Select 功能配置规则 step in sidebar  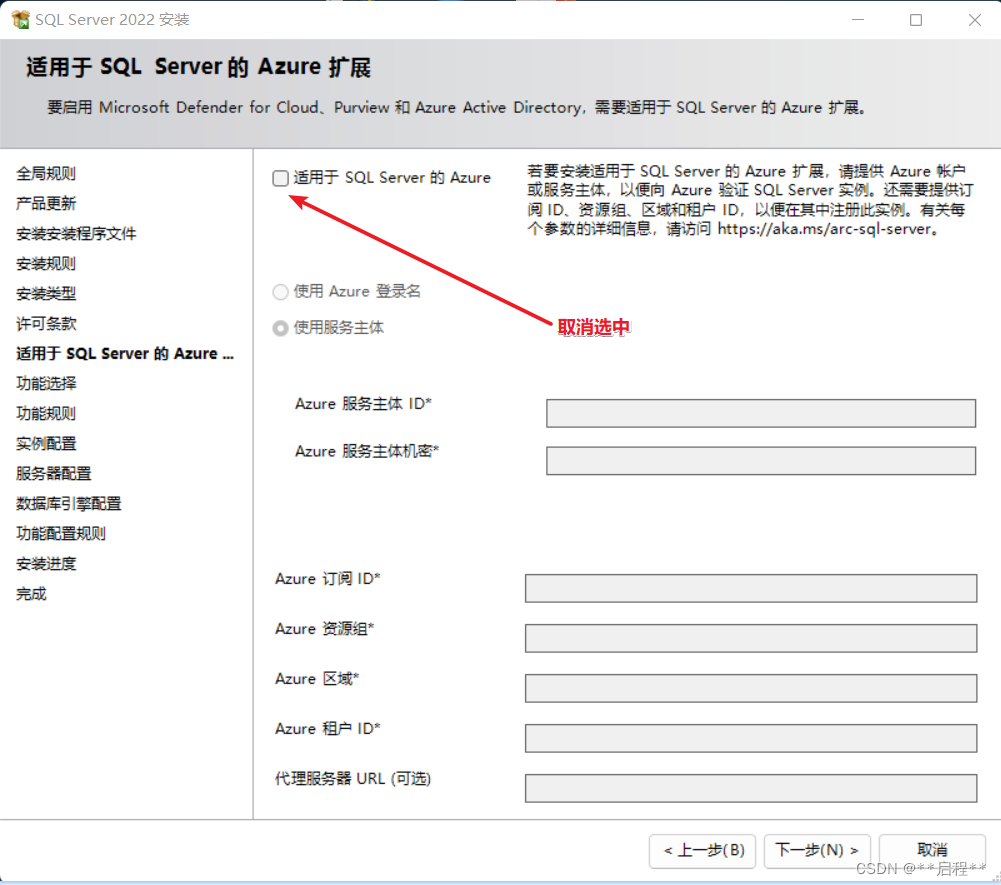61,533
